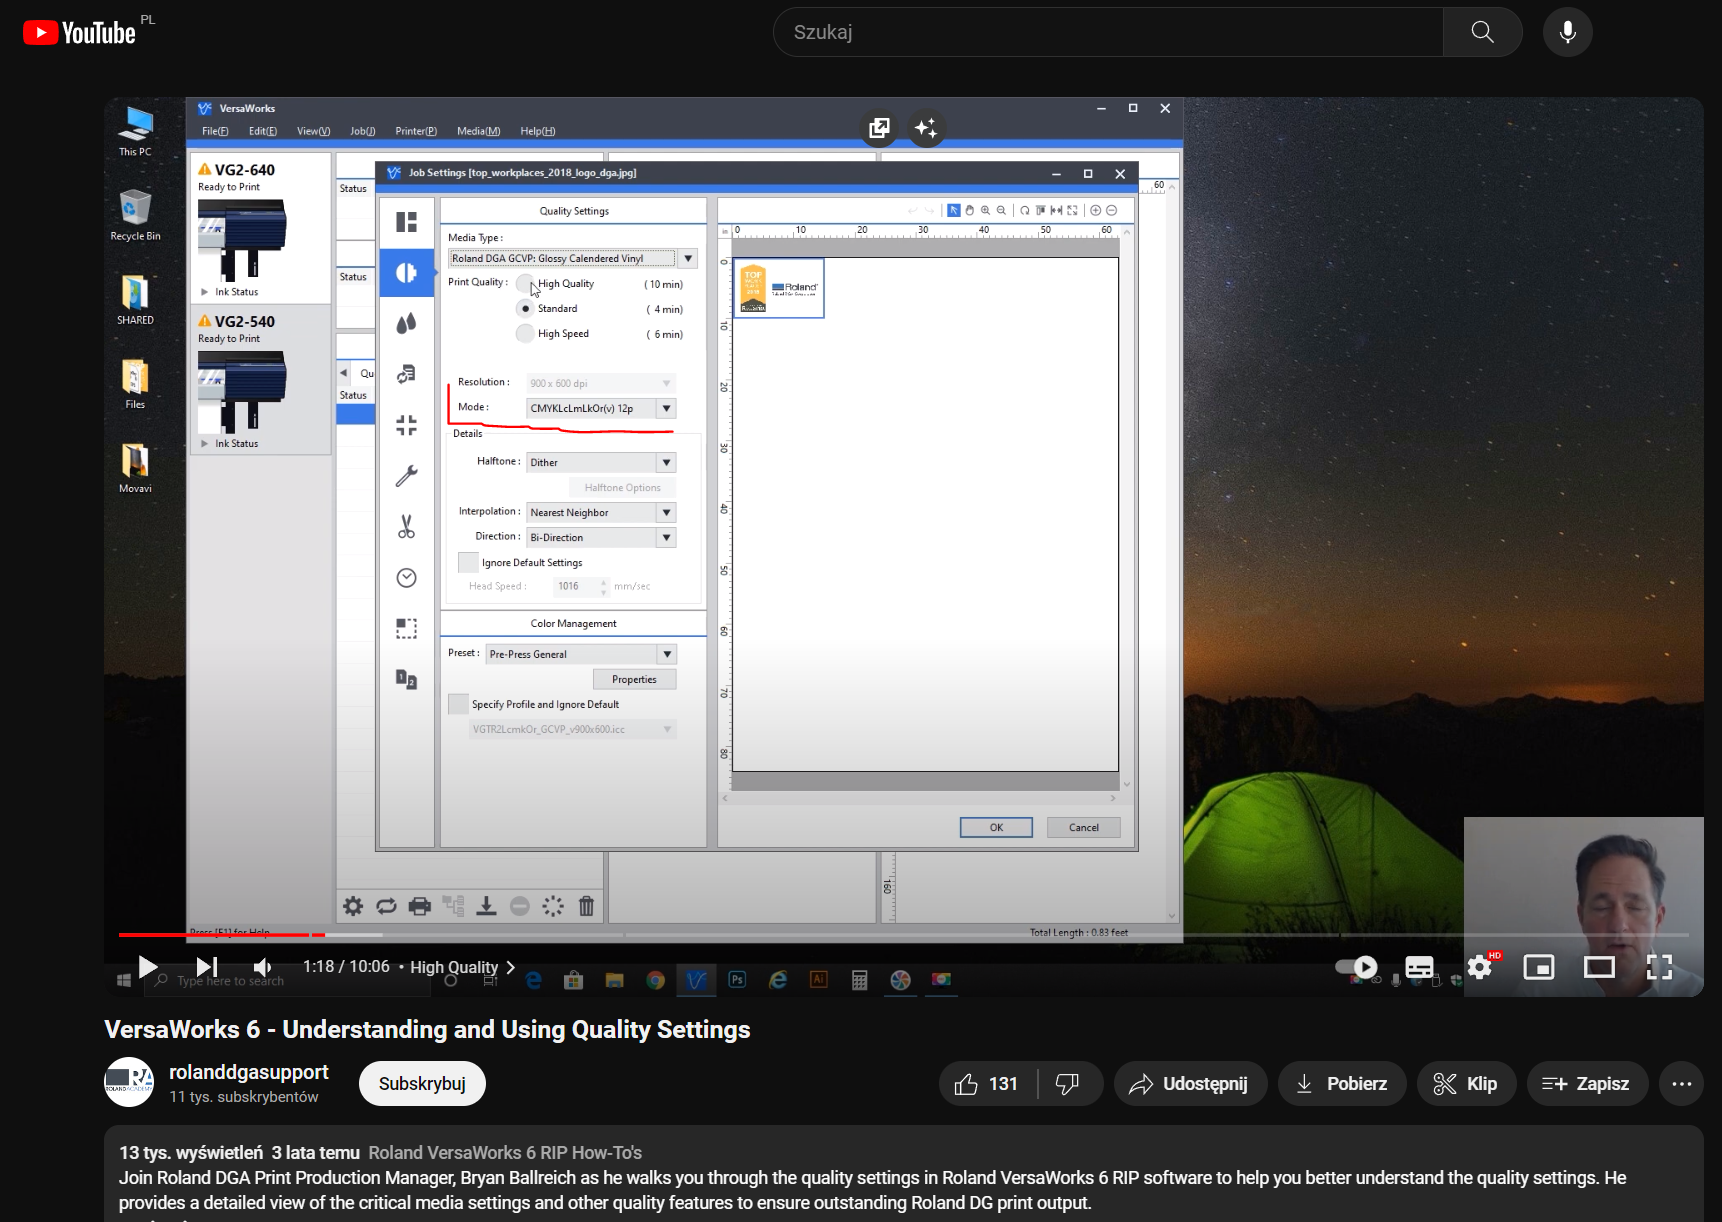Screen dimensions: 1722x1222
Task: Click the RIP loop arrows icon in queue toolbar
Action: (x=386, y=906)
